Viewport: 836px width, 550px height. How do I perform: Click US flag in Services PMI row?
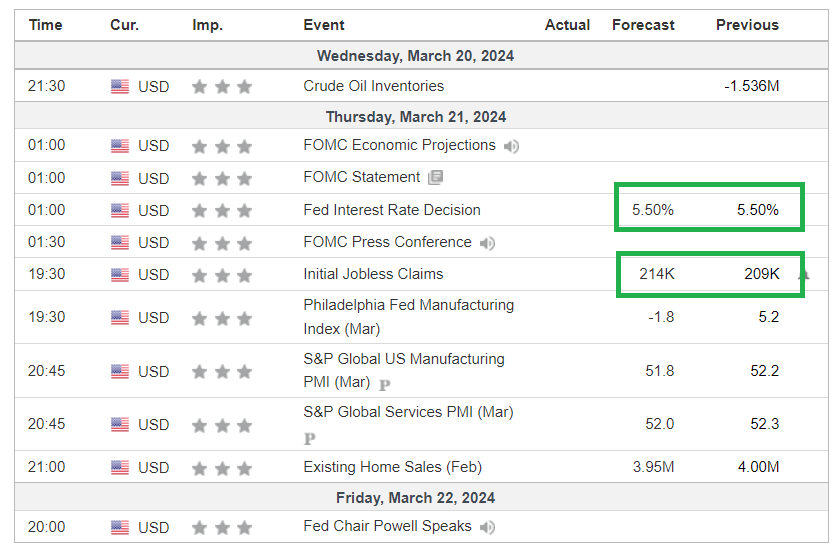tap(120, 425)
